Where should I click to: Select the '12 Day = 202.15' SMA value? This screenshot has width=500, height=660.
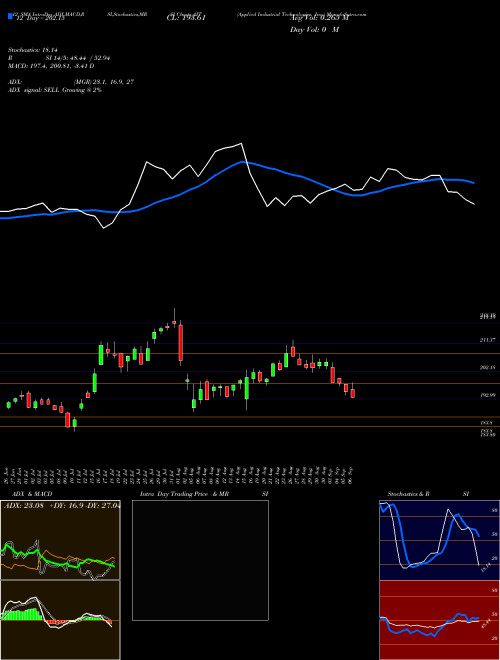pos(40,19)
